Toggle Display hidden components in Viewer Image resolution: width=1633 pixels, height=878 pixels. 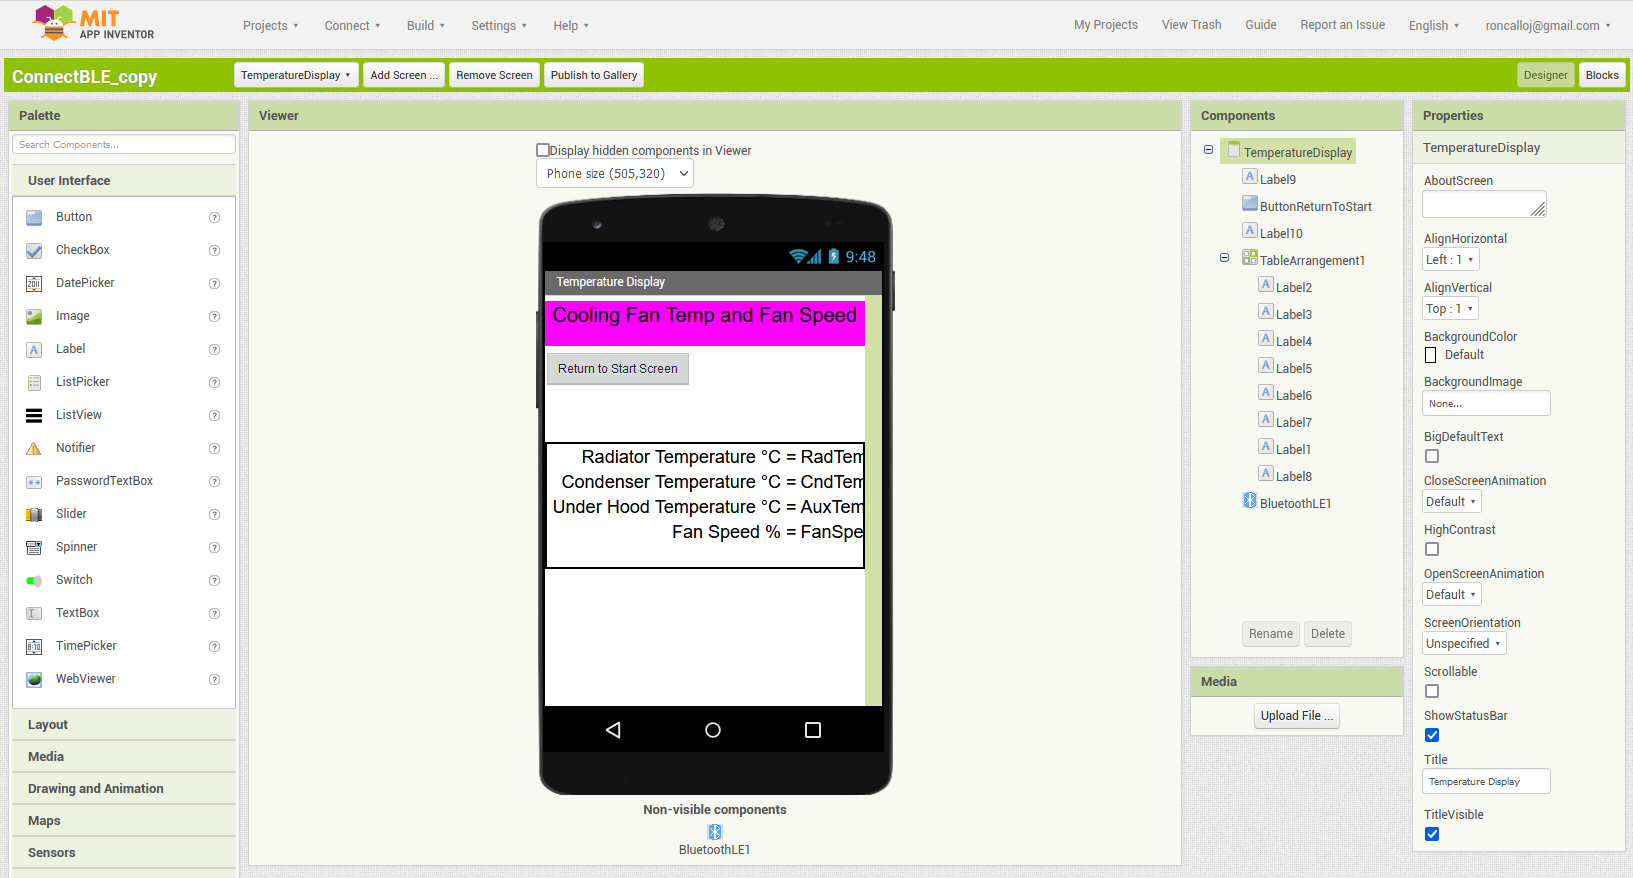tap(543, 150)
